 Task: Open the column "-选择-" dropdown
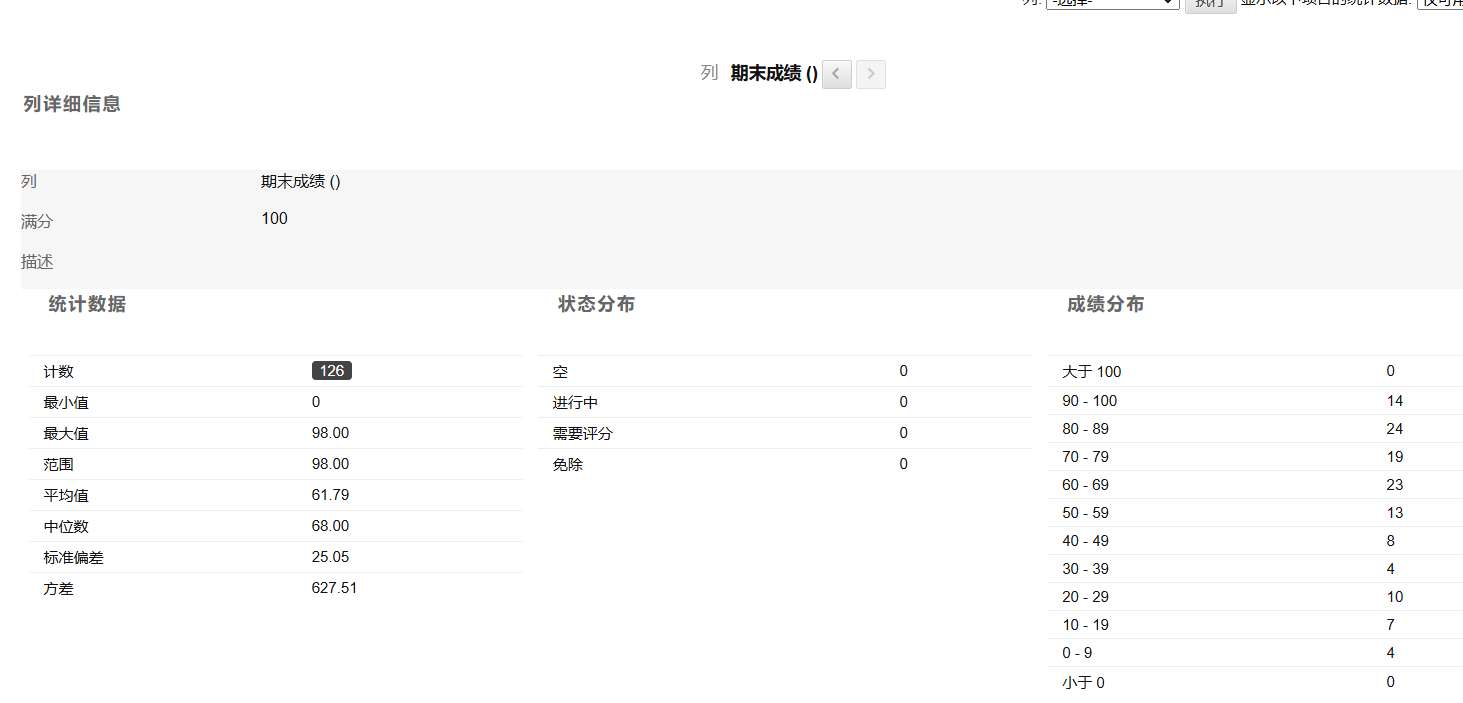(x=1112, y=3)
